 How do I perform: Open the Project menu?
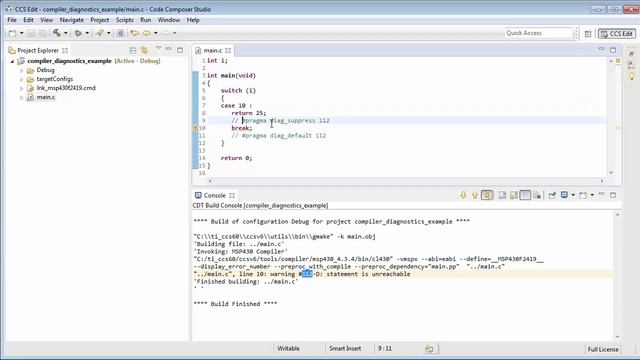tap(100, 20)
